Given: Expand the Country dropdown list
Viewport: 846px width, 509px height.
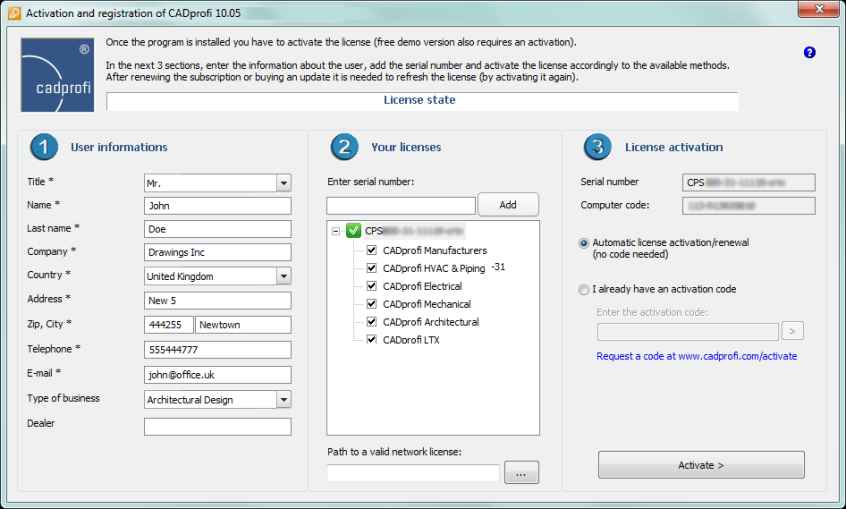Looking at the screenshot, I should click(x=283, y=275).
